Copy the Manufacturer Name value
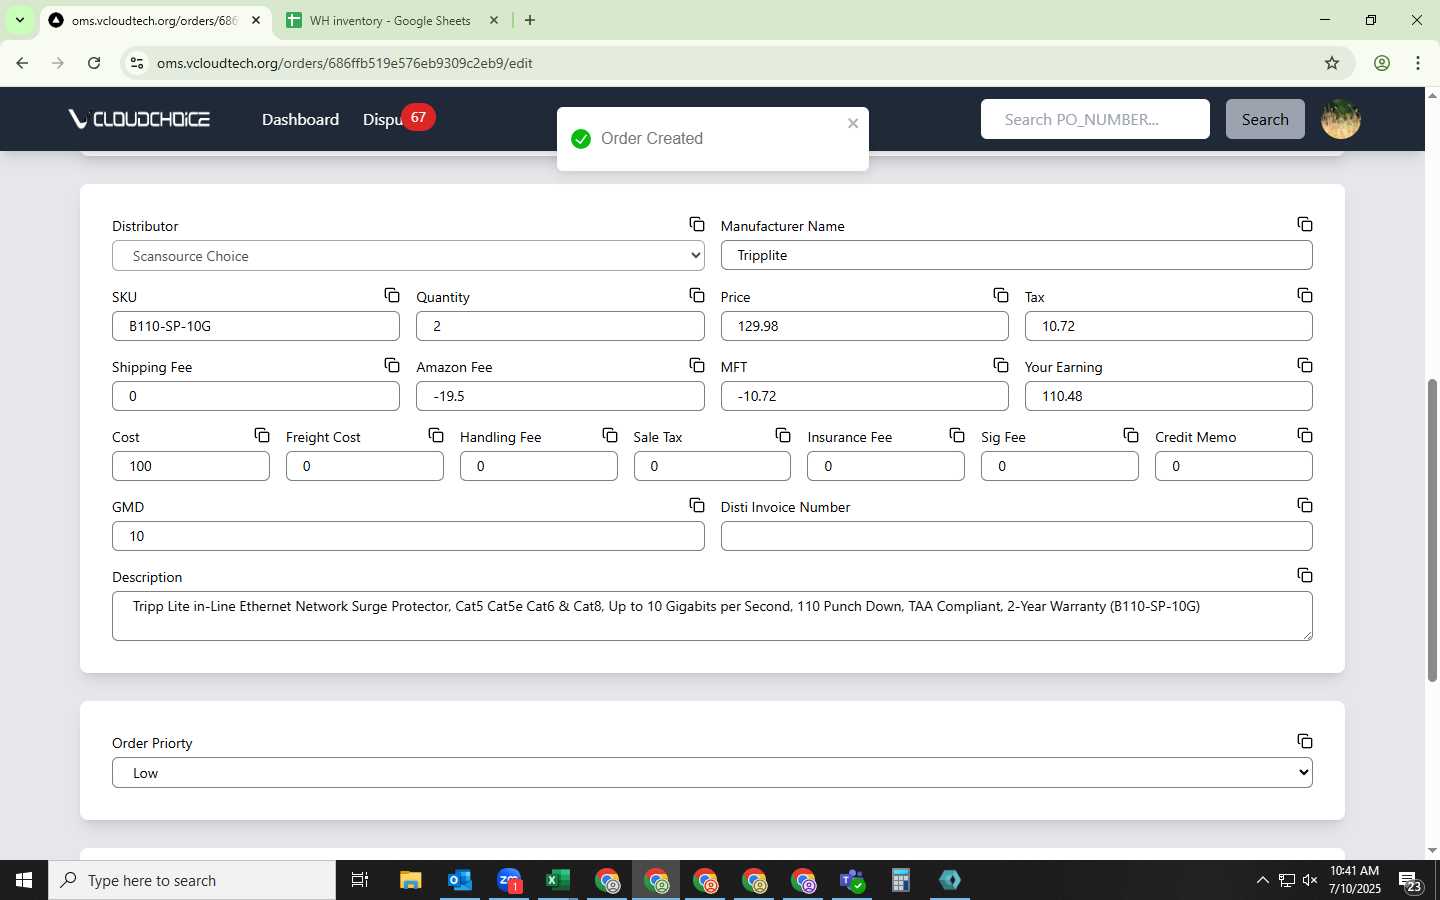The width and height of the screenshot is (1440, 900). [1305, 224]
